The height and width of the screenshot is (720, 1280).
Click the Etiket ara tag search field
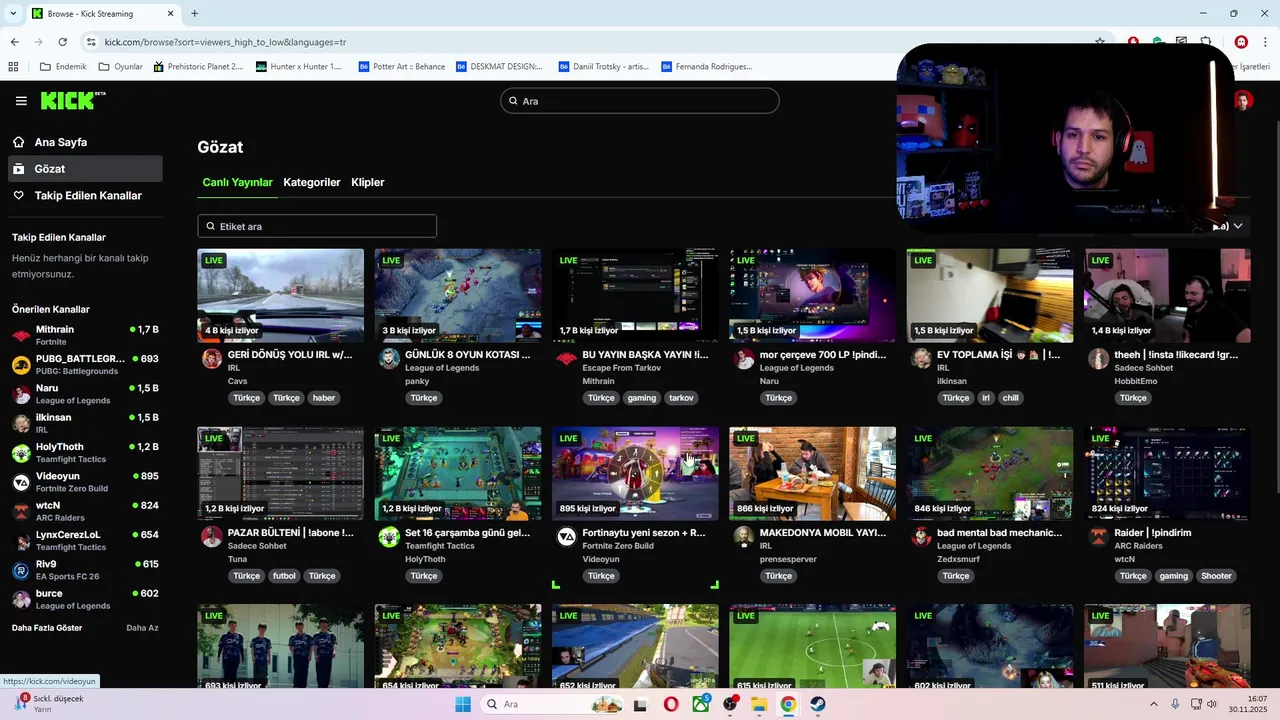[x=317, y=226]
